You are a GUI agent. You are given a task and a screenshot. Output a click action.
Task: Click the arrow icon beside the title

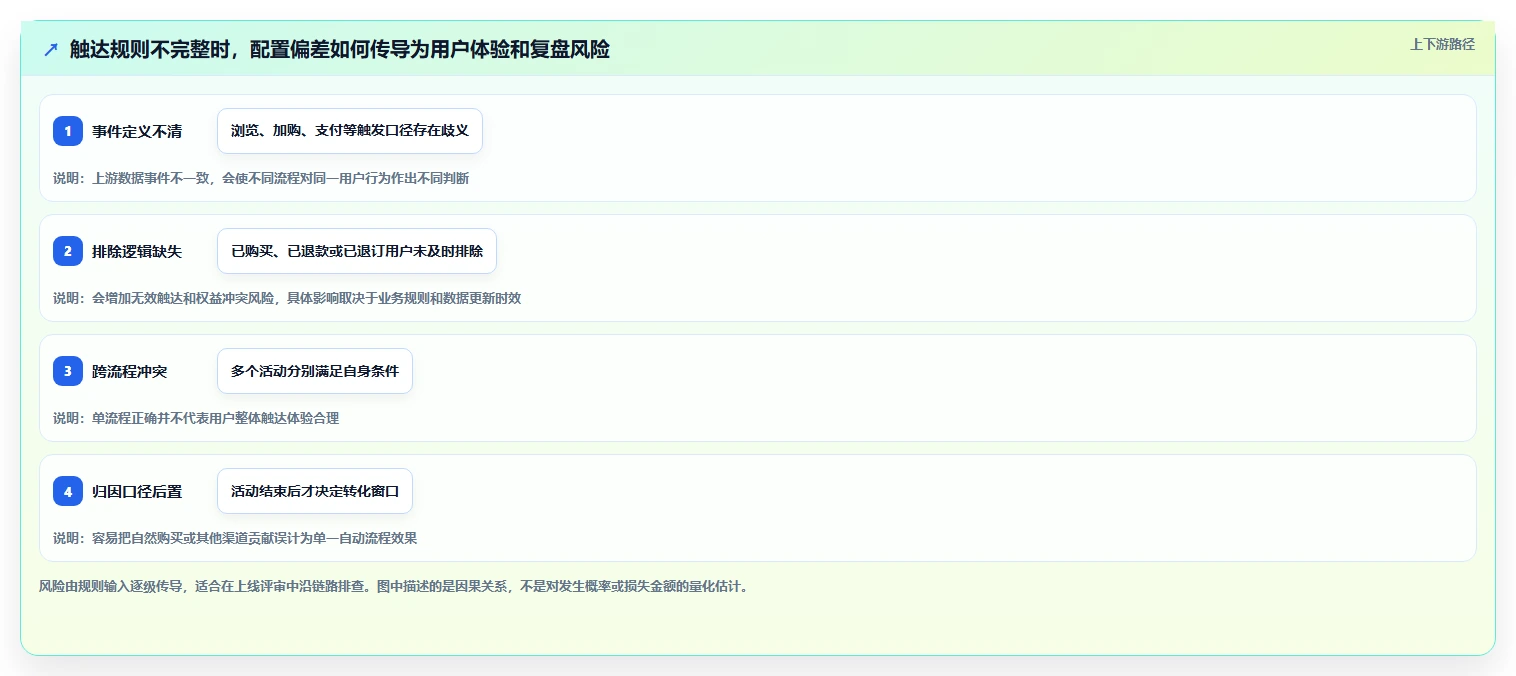click(x=51, y=49)
